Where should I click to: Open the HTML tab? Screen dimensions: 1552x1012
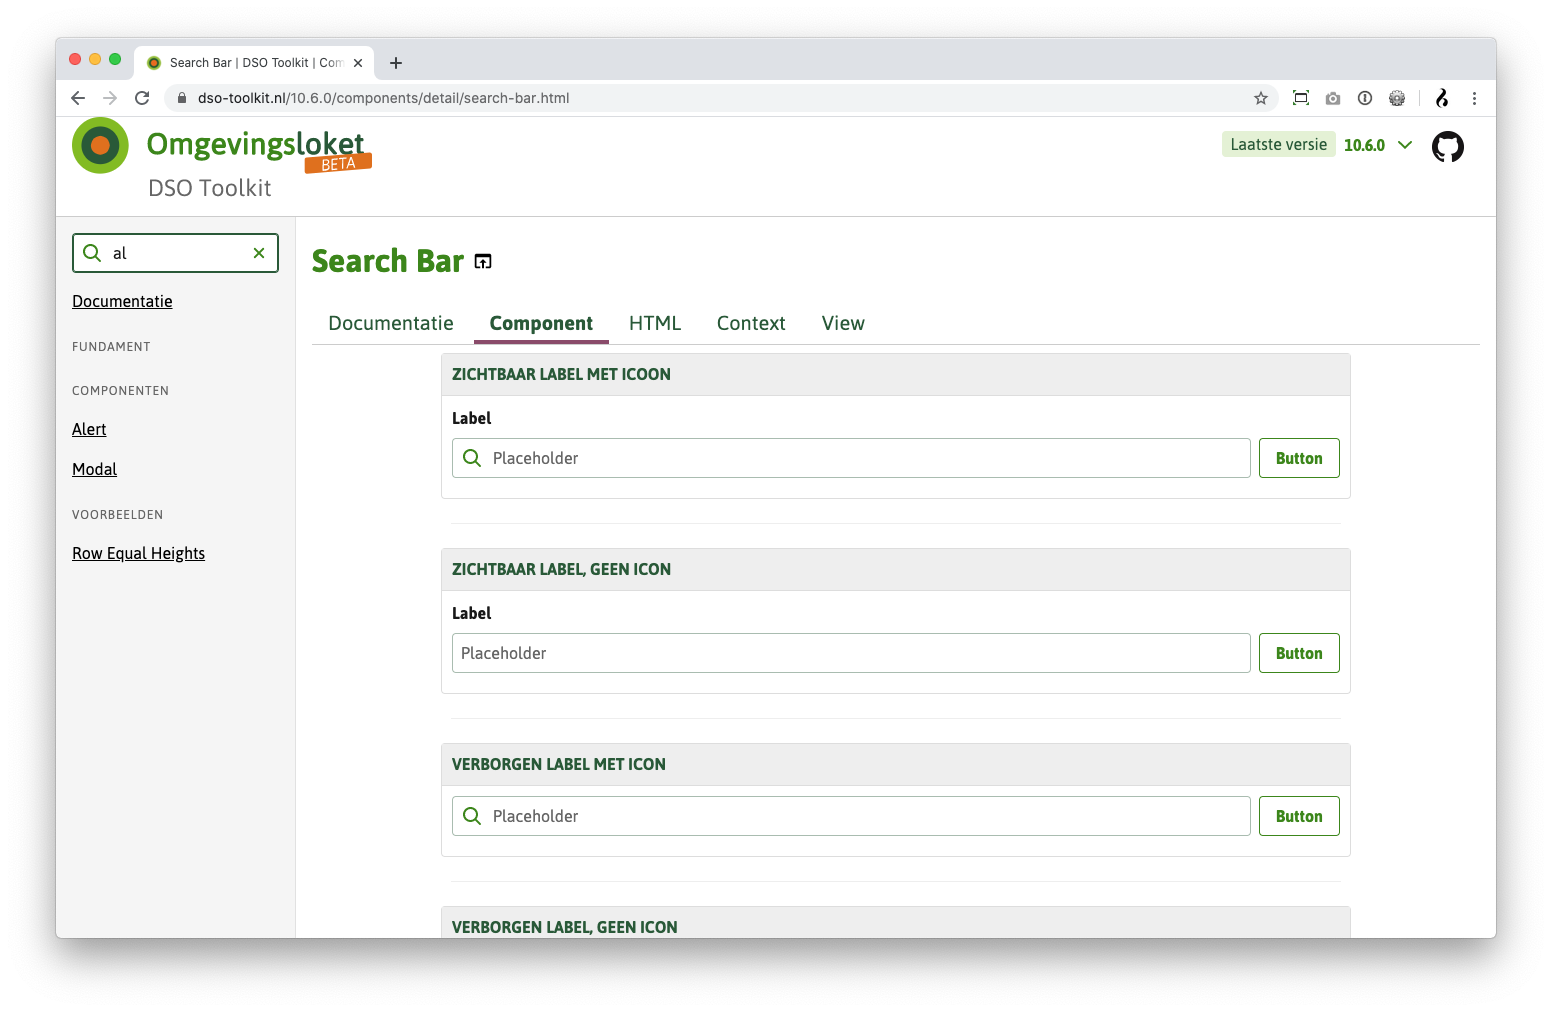(x=655, y=323)
